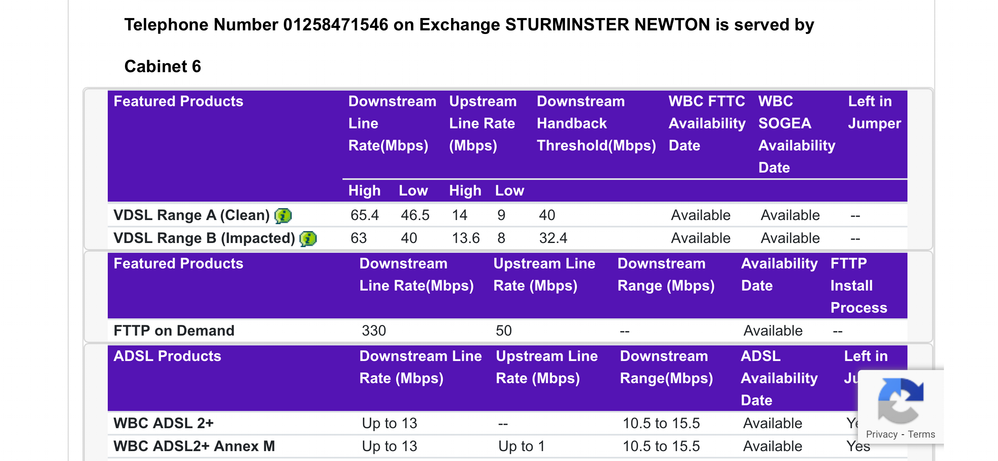
Task: Click the info icon beside VDSL Range A (Clean)
Action: [x=283, y=215]
